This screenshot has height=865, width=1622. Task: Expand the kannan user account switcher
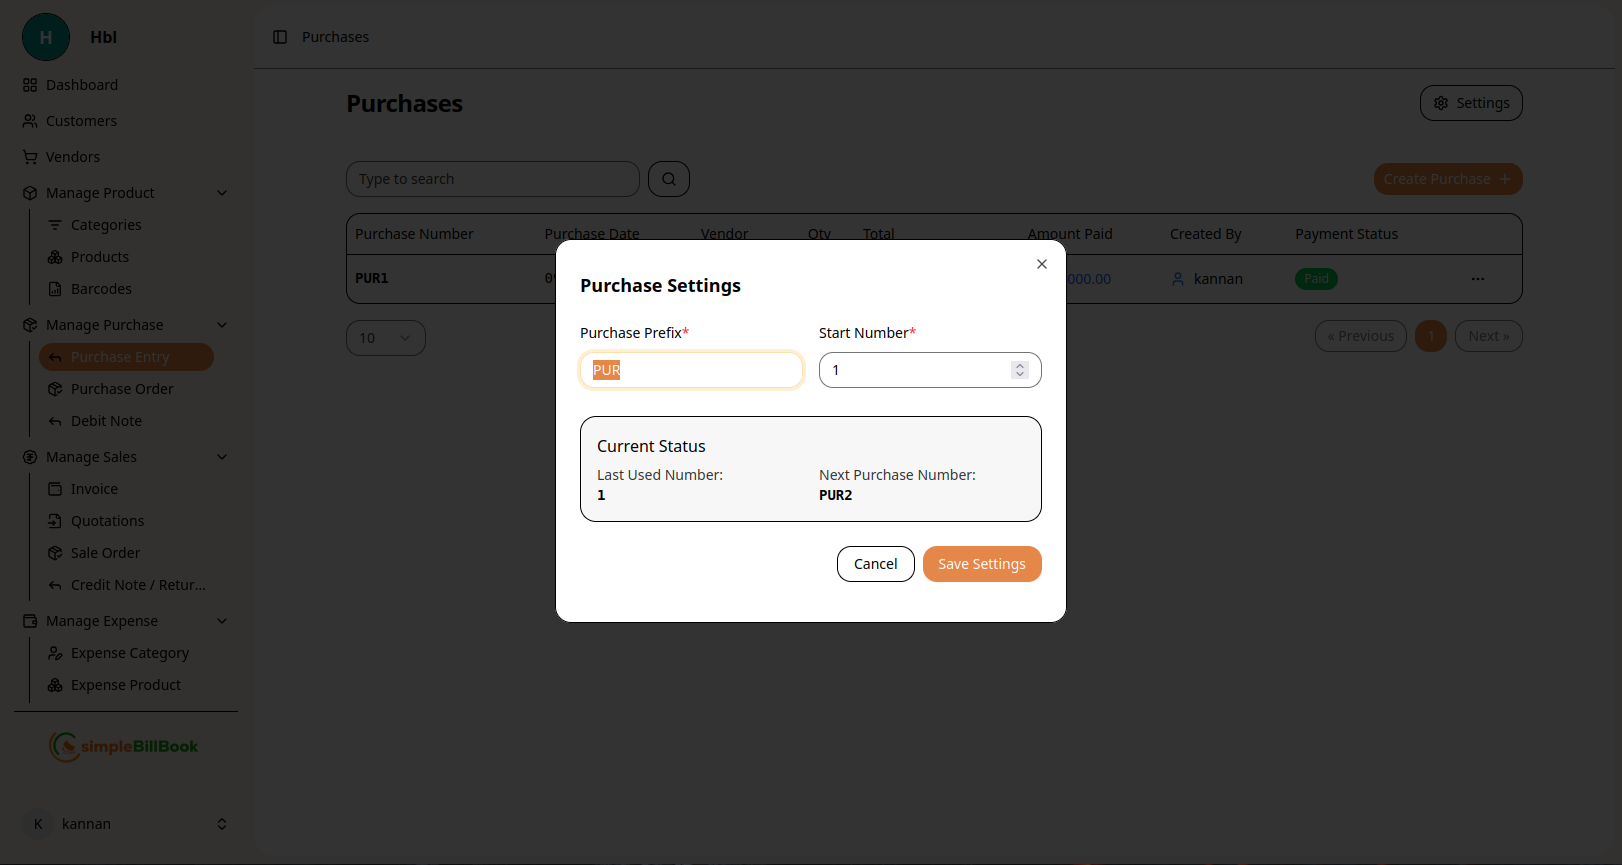tap(222, 824)
